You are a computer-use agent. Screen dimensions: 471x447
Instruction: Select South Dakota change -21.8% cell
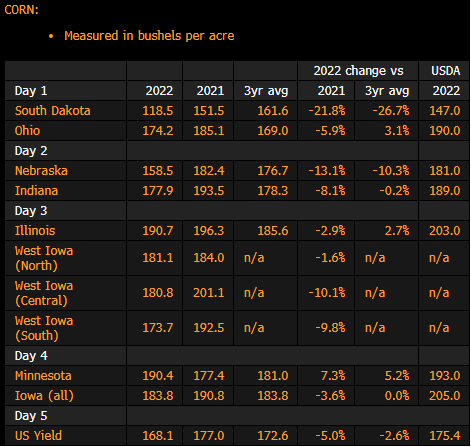(327, 111)
